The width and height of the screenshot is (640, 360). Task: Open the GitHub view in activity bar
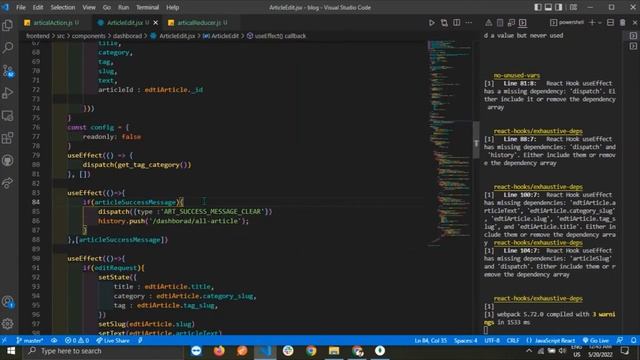pos(8,160)
